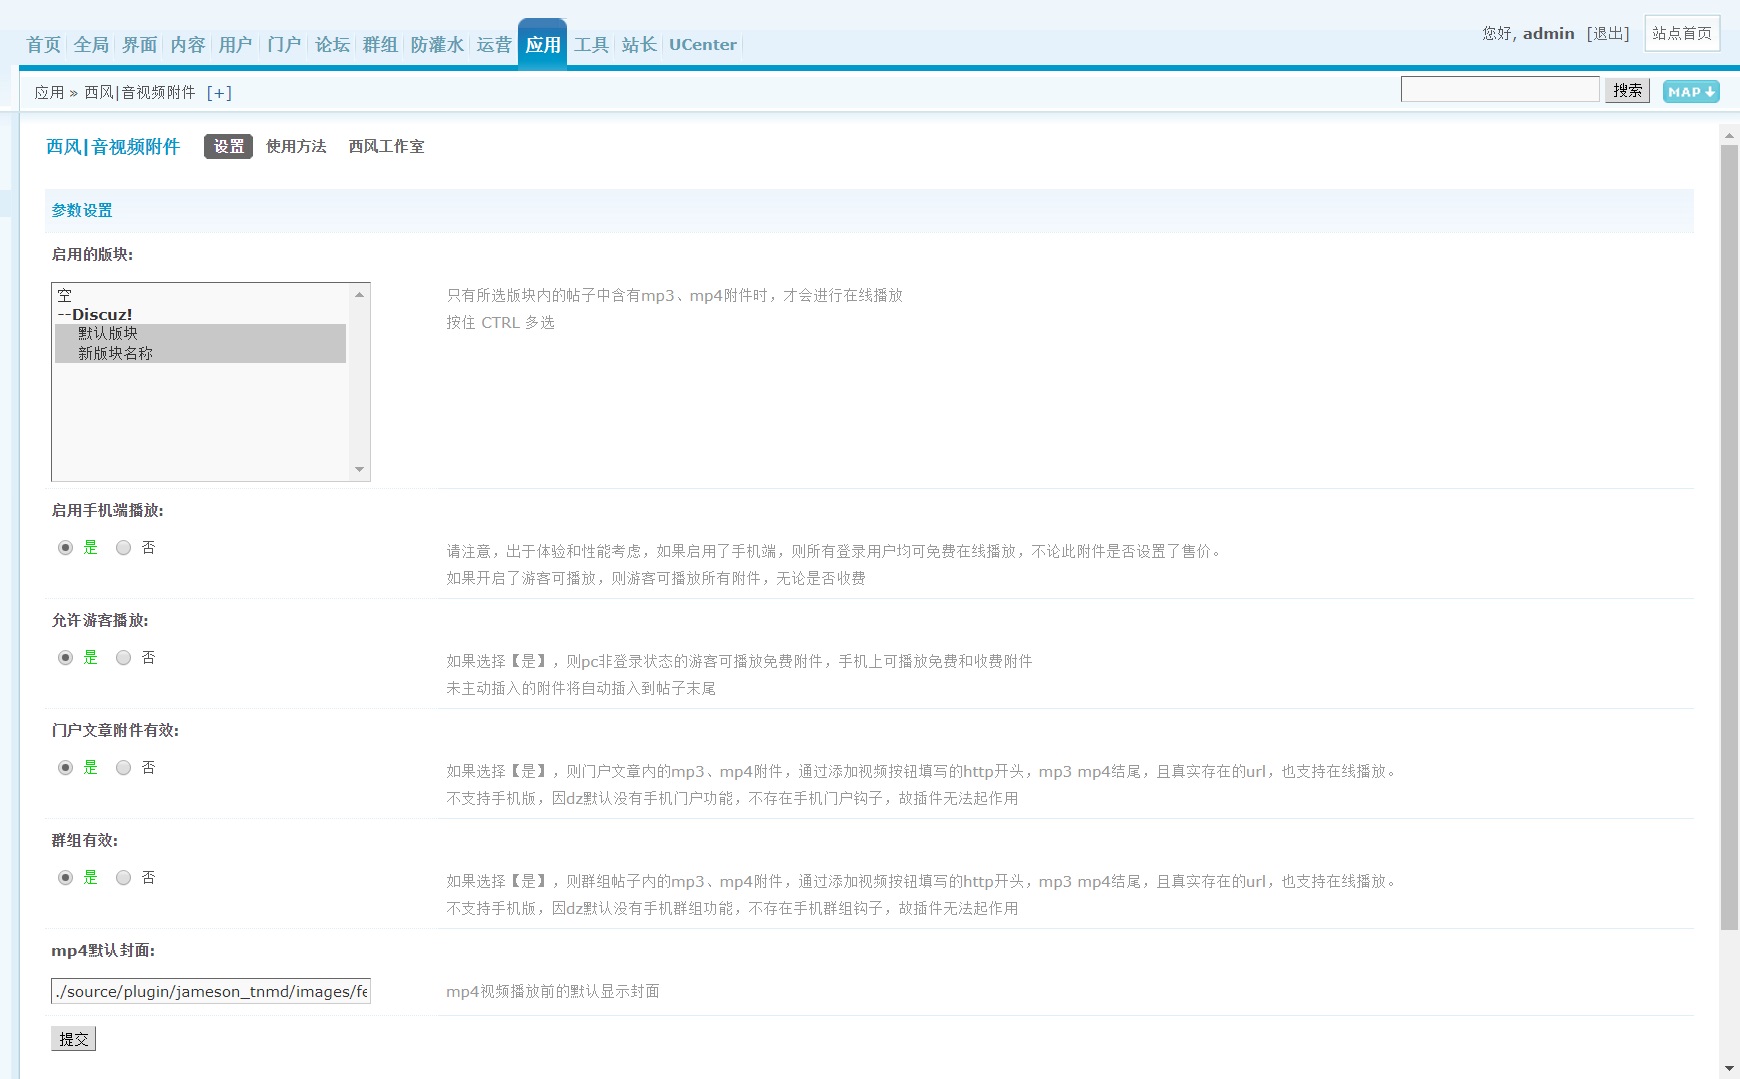
Task: Select 否 for 群组有效
Action: pos(124,878)
